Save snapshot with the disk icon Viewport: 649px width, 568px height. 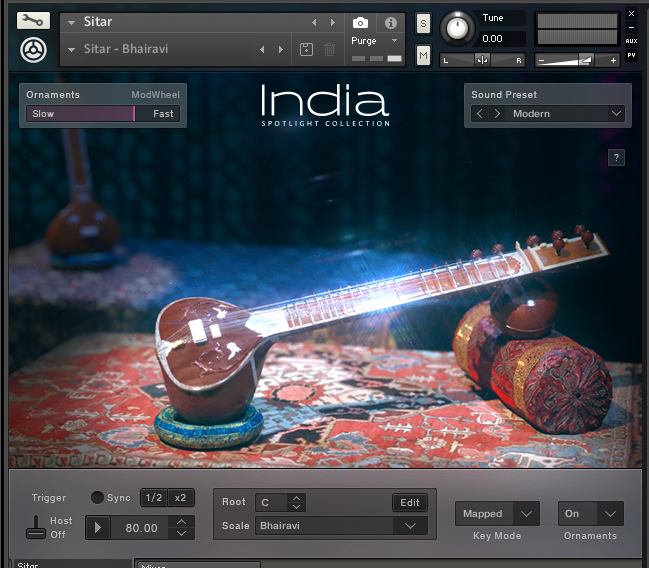306,50
